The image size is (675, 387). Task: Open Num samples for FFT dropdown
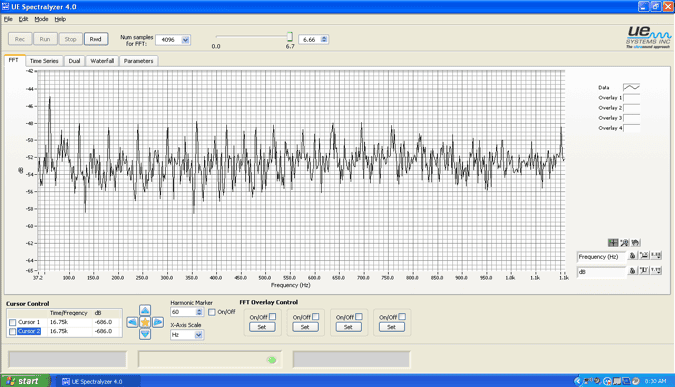(185, 40)
